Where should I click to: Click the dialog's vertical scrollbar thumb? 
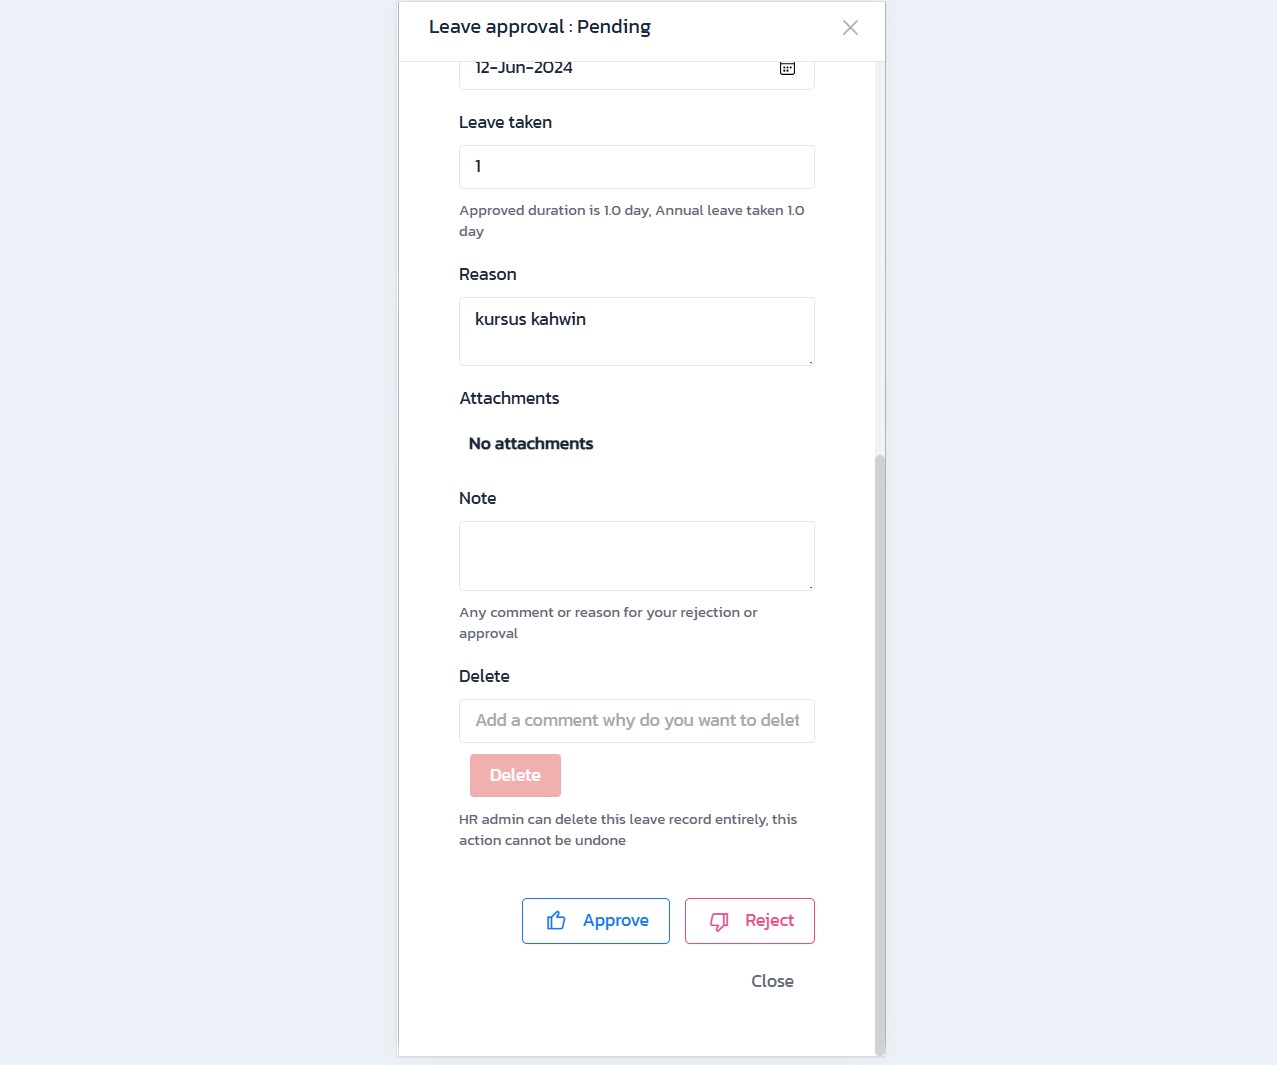tap(880, 750)
